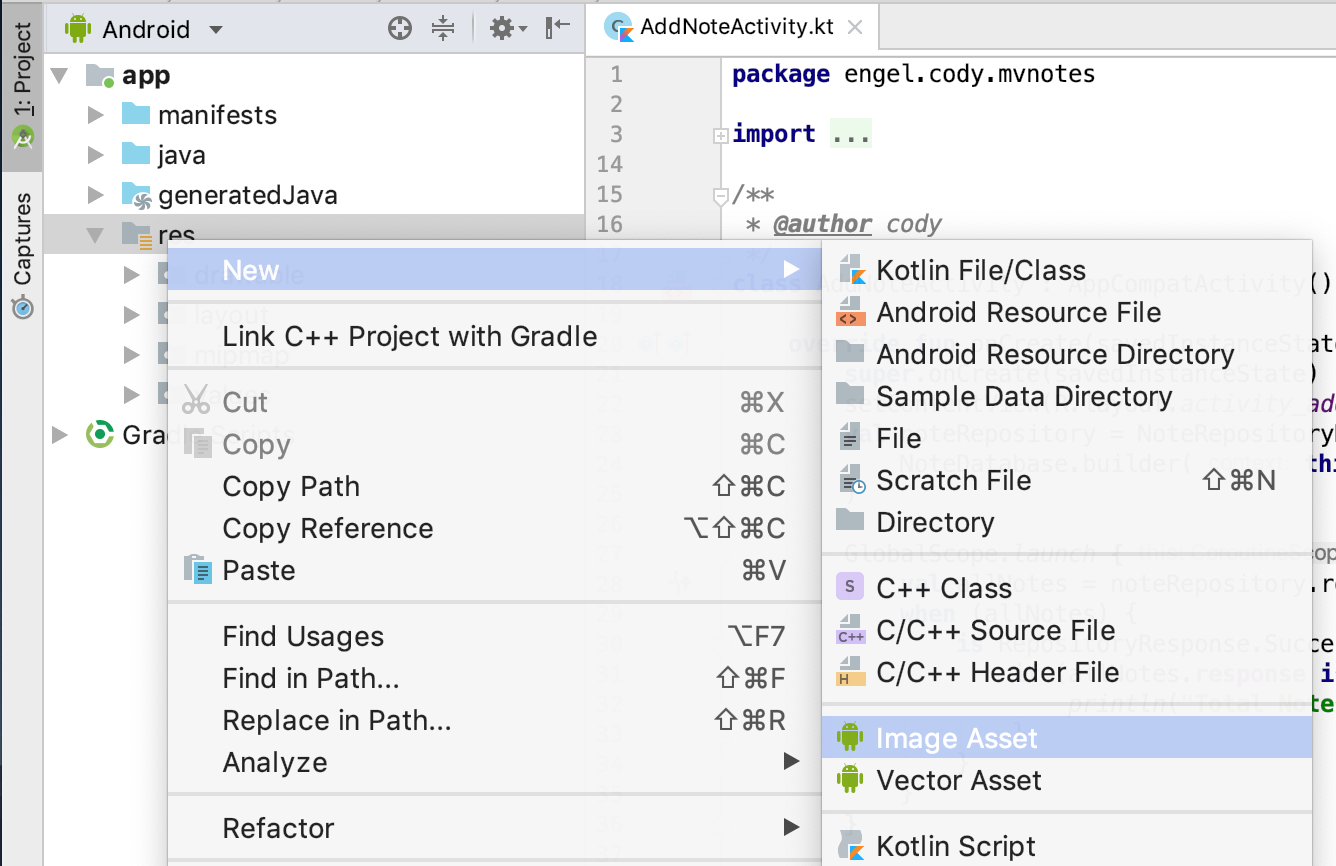Screen dimensions: 1336x866
Task: Expand the manifests folder
Action: [96, 115]
